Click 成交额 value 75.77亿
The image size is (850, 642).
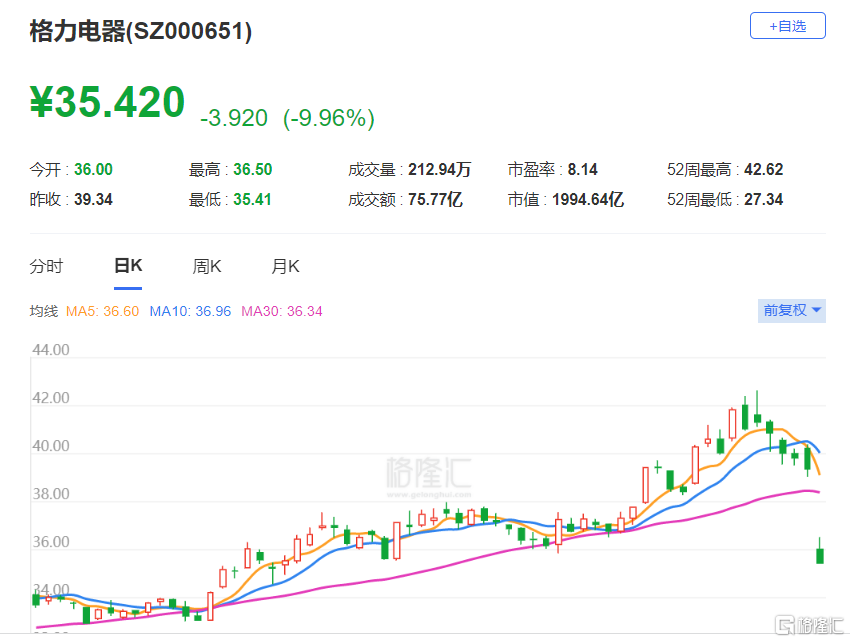click(435, 199)
